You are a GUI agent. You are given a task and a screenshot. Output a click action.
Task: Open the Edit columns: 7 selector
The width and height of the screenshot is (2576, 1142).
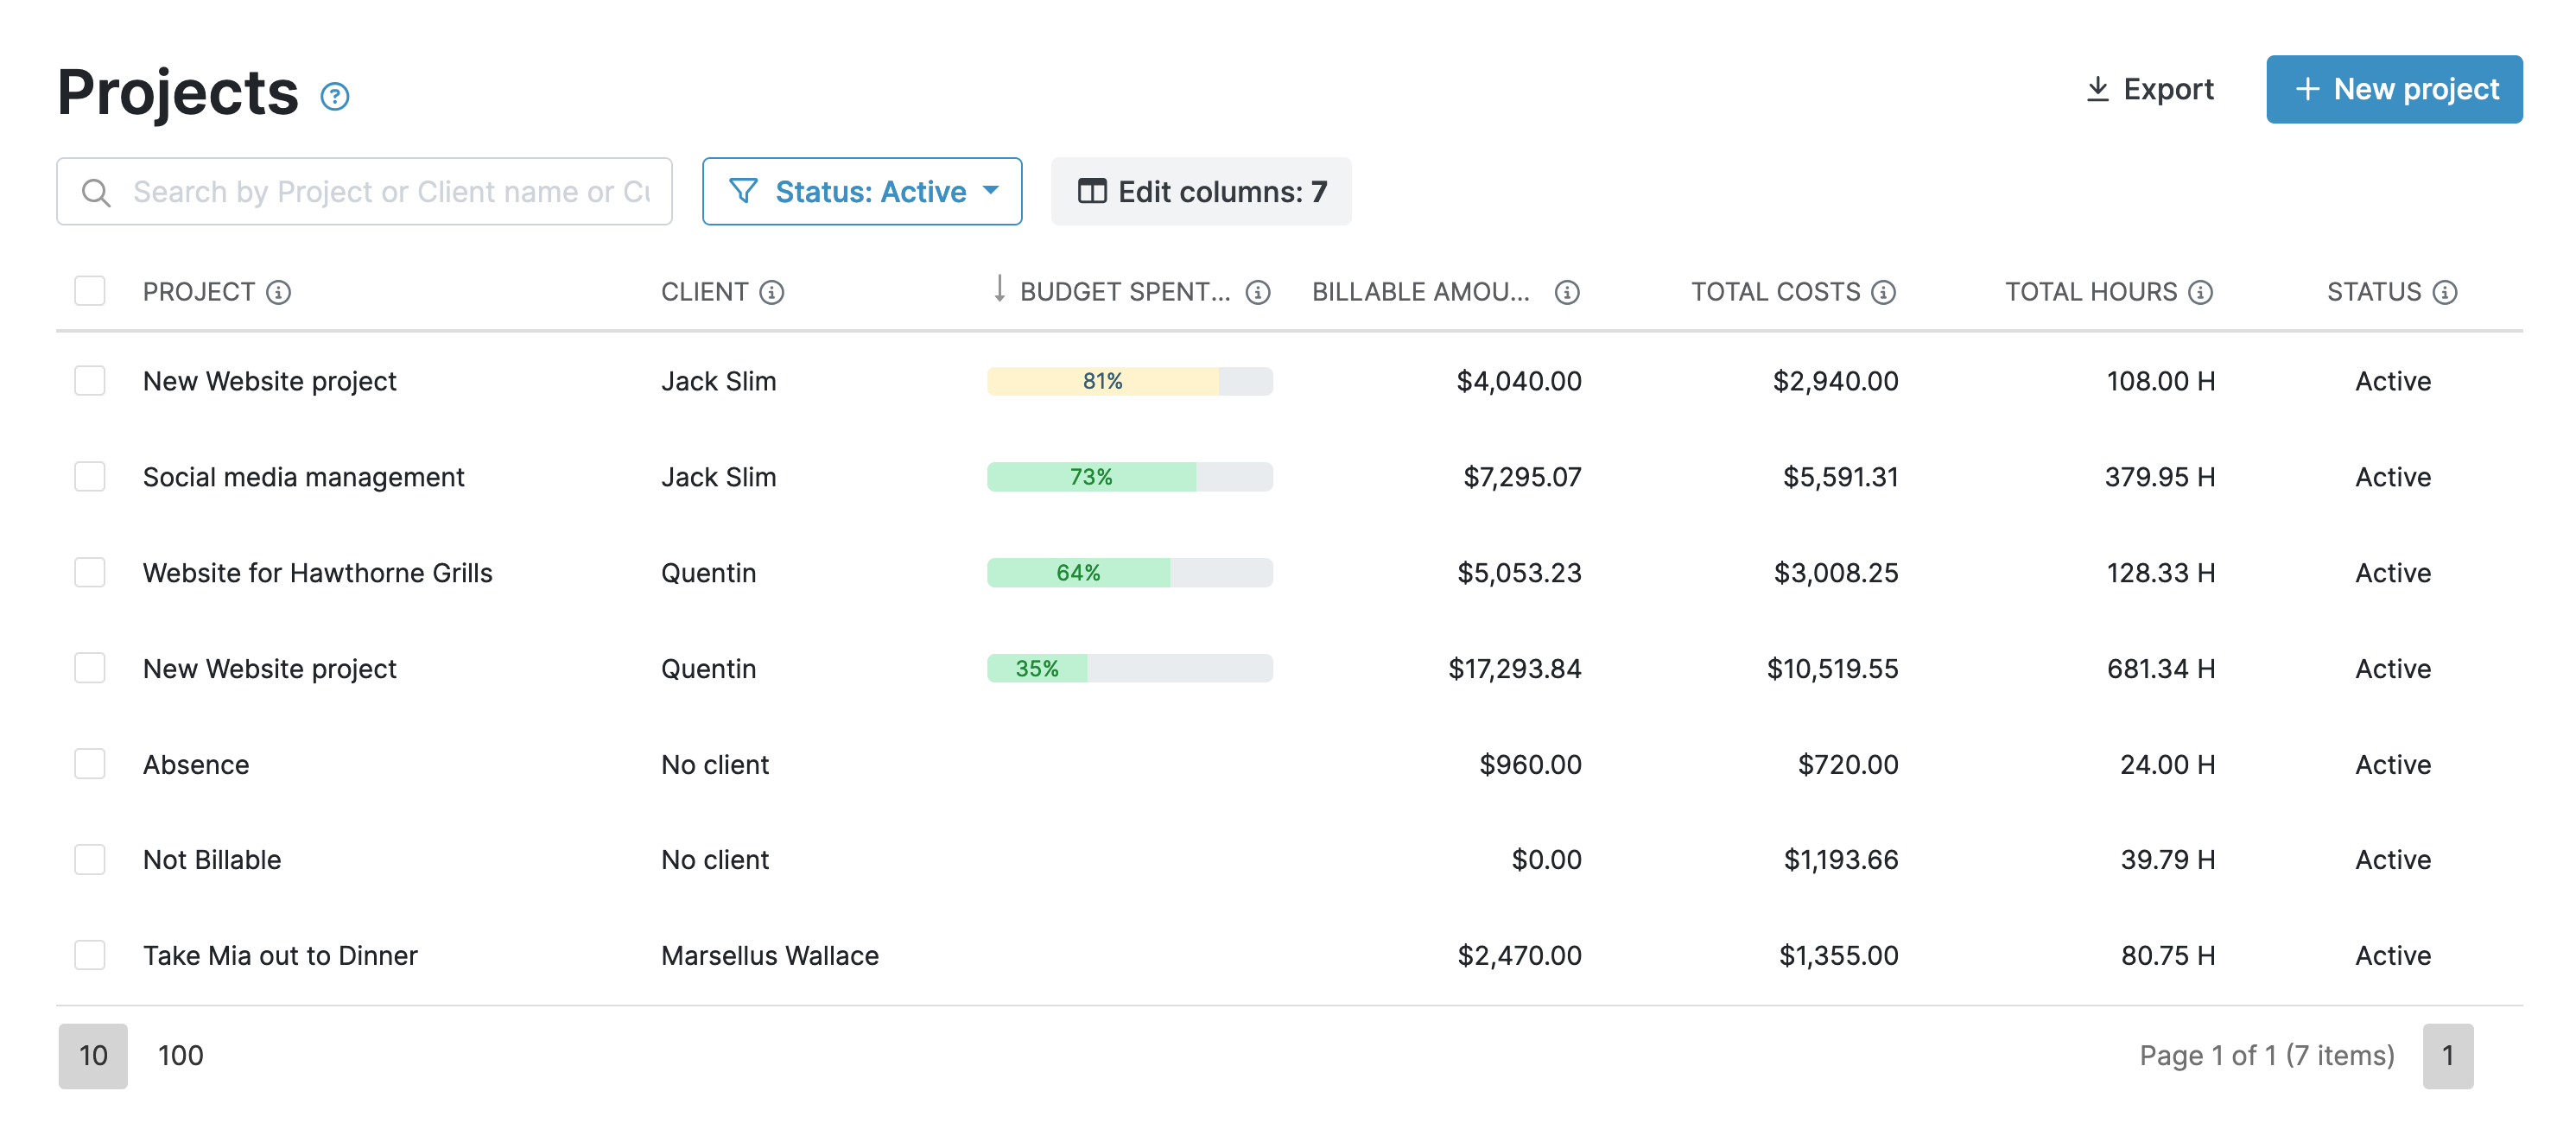(1200, 191)
